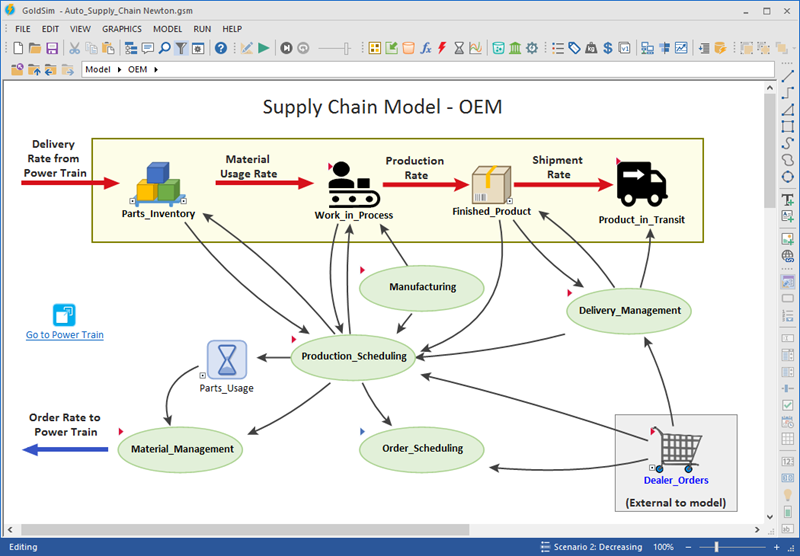Expand the arrow after Model in breadcrumb
800x556 pixels.
(119, 69)
